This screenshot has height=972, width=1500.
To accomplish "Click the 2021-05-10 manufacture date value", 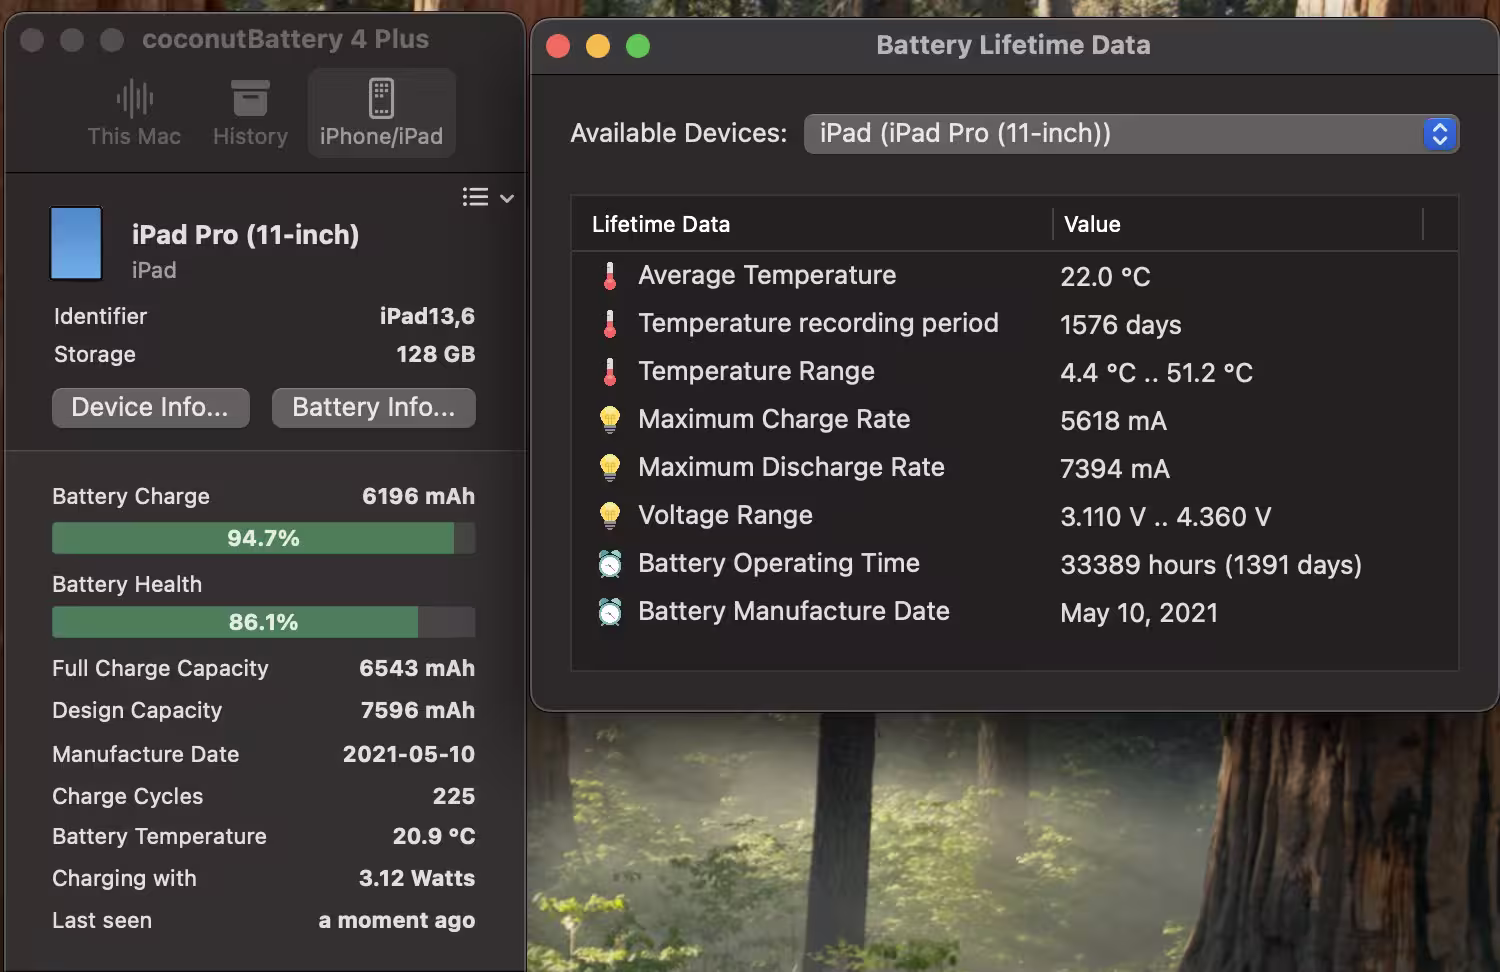I will tap(409, 754).
